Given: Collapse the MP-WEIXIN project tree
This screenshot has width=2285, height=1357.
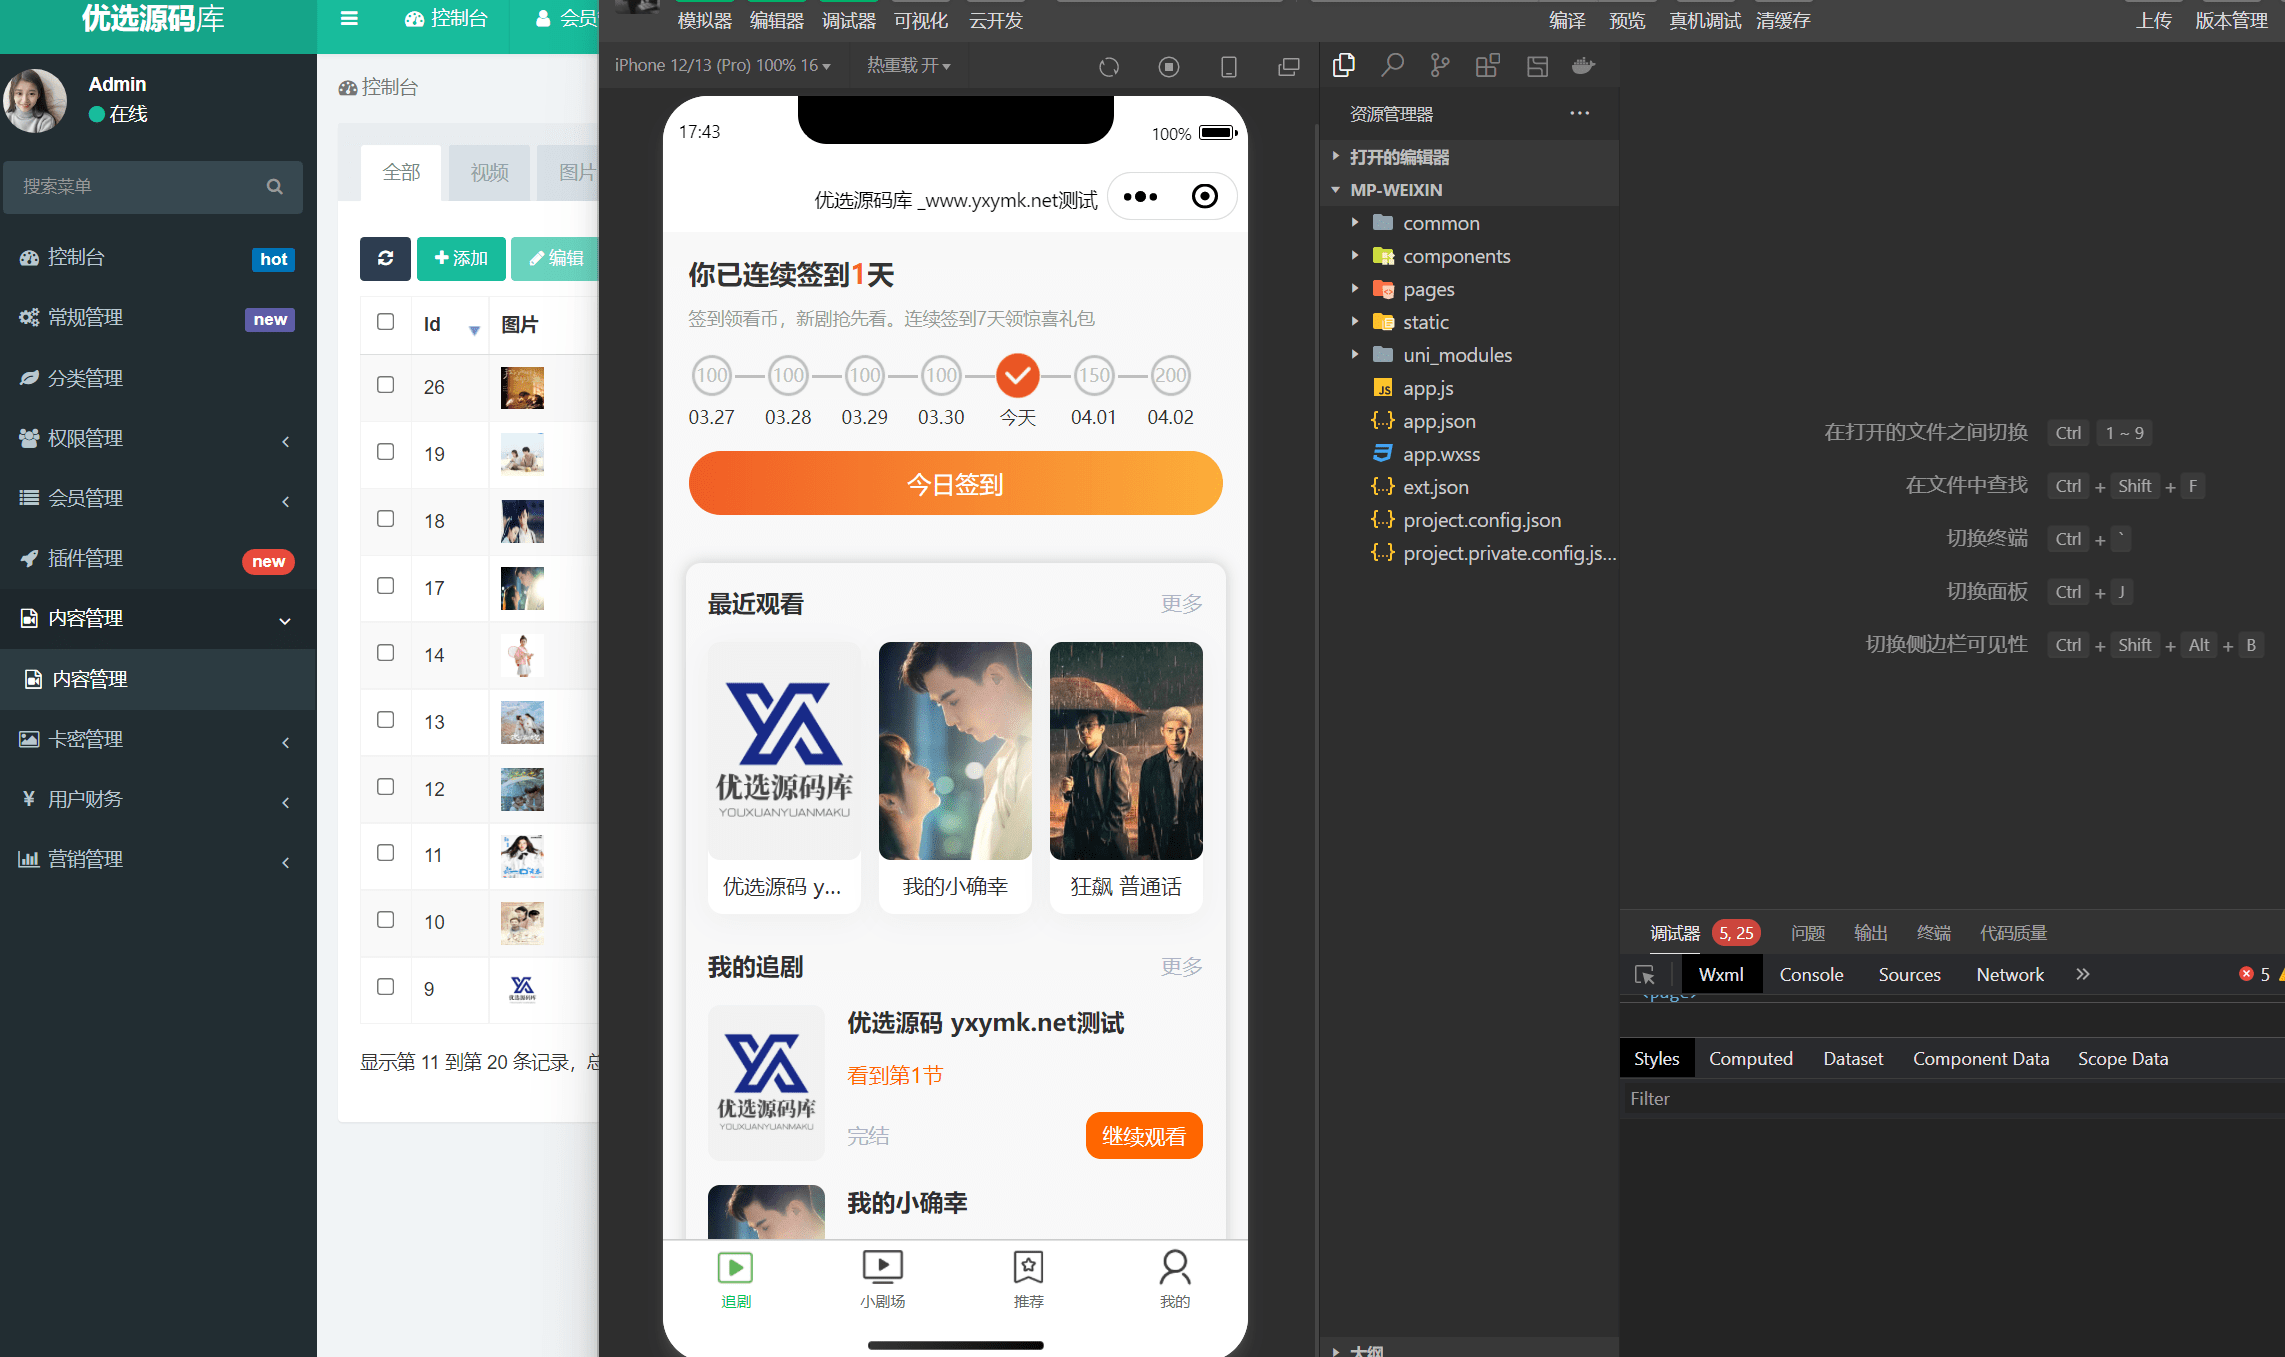Looking at the screenshot, I should 1336,189.
